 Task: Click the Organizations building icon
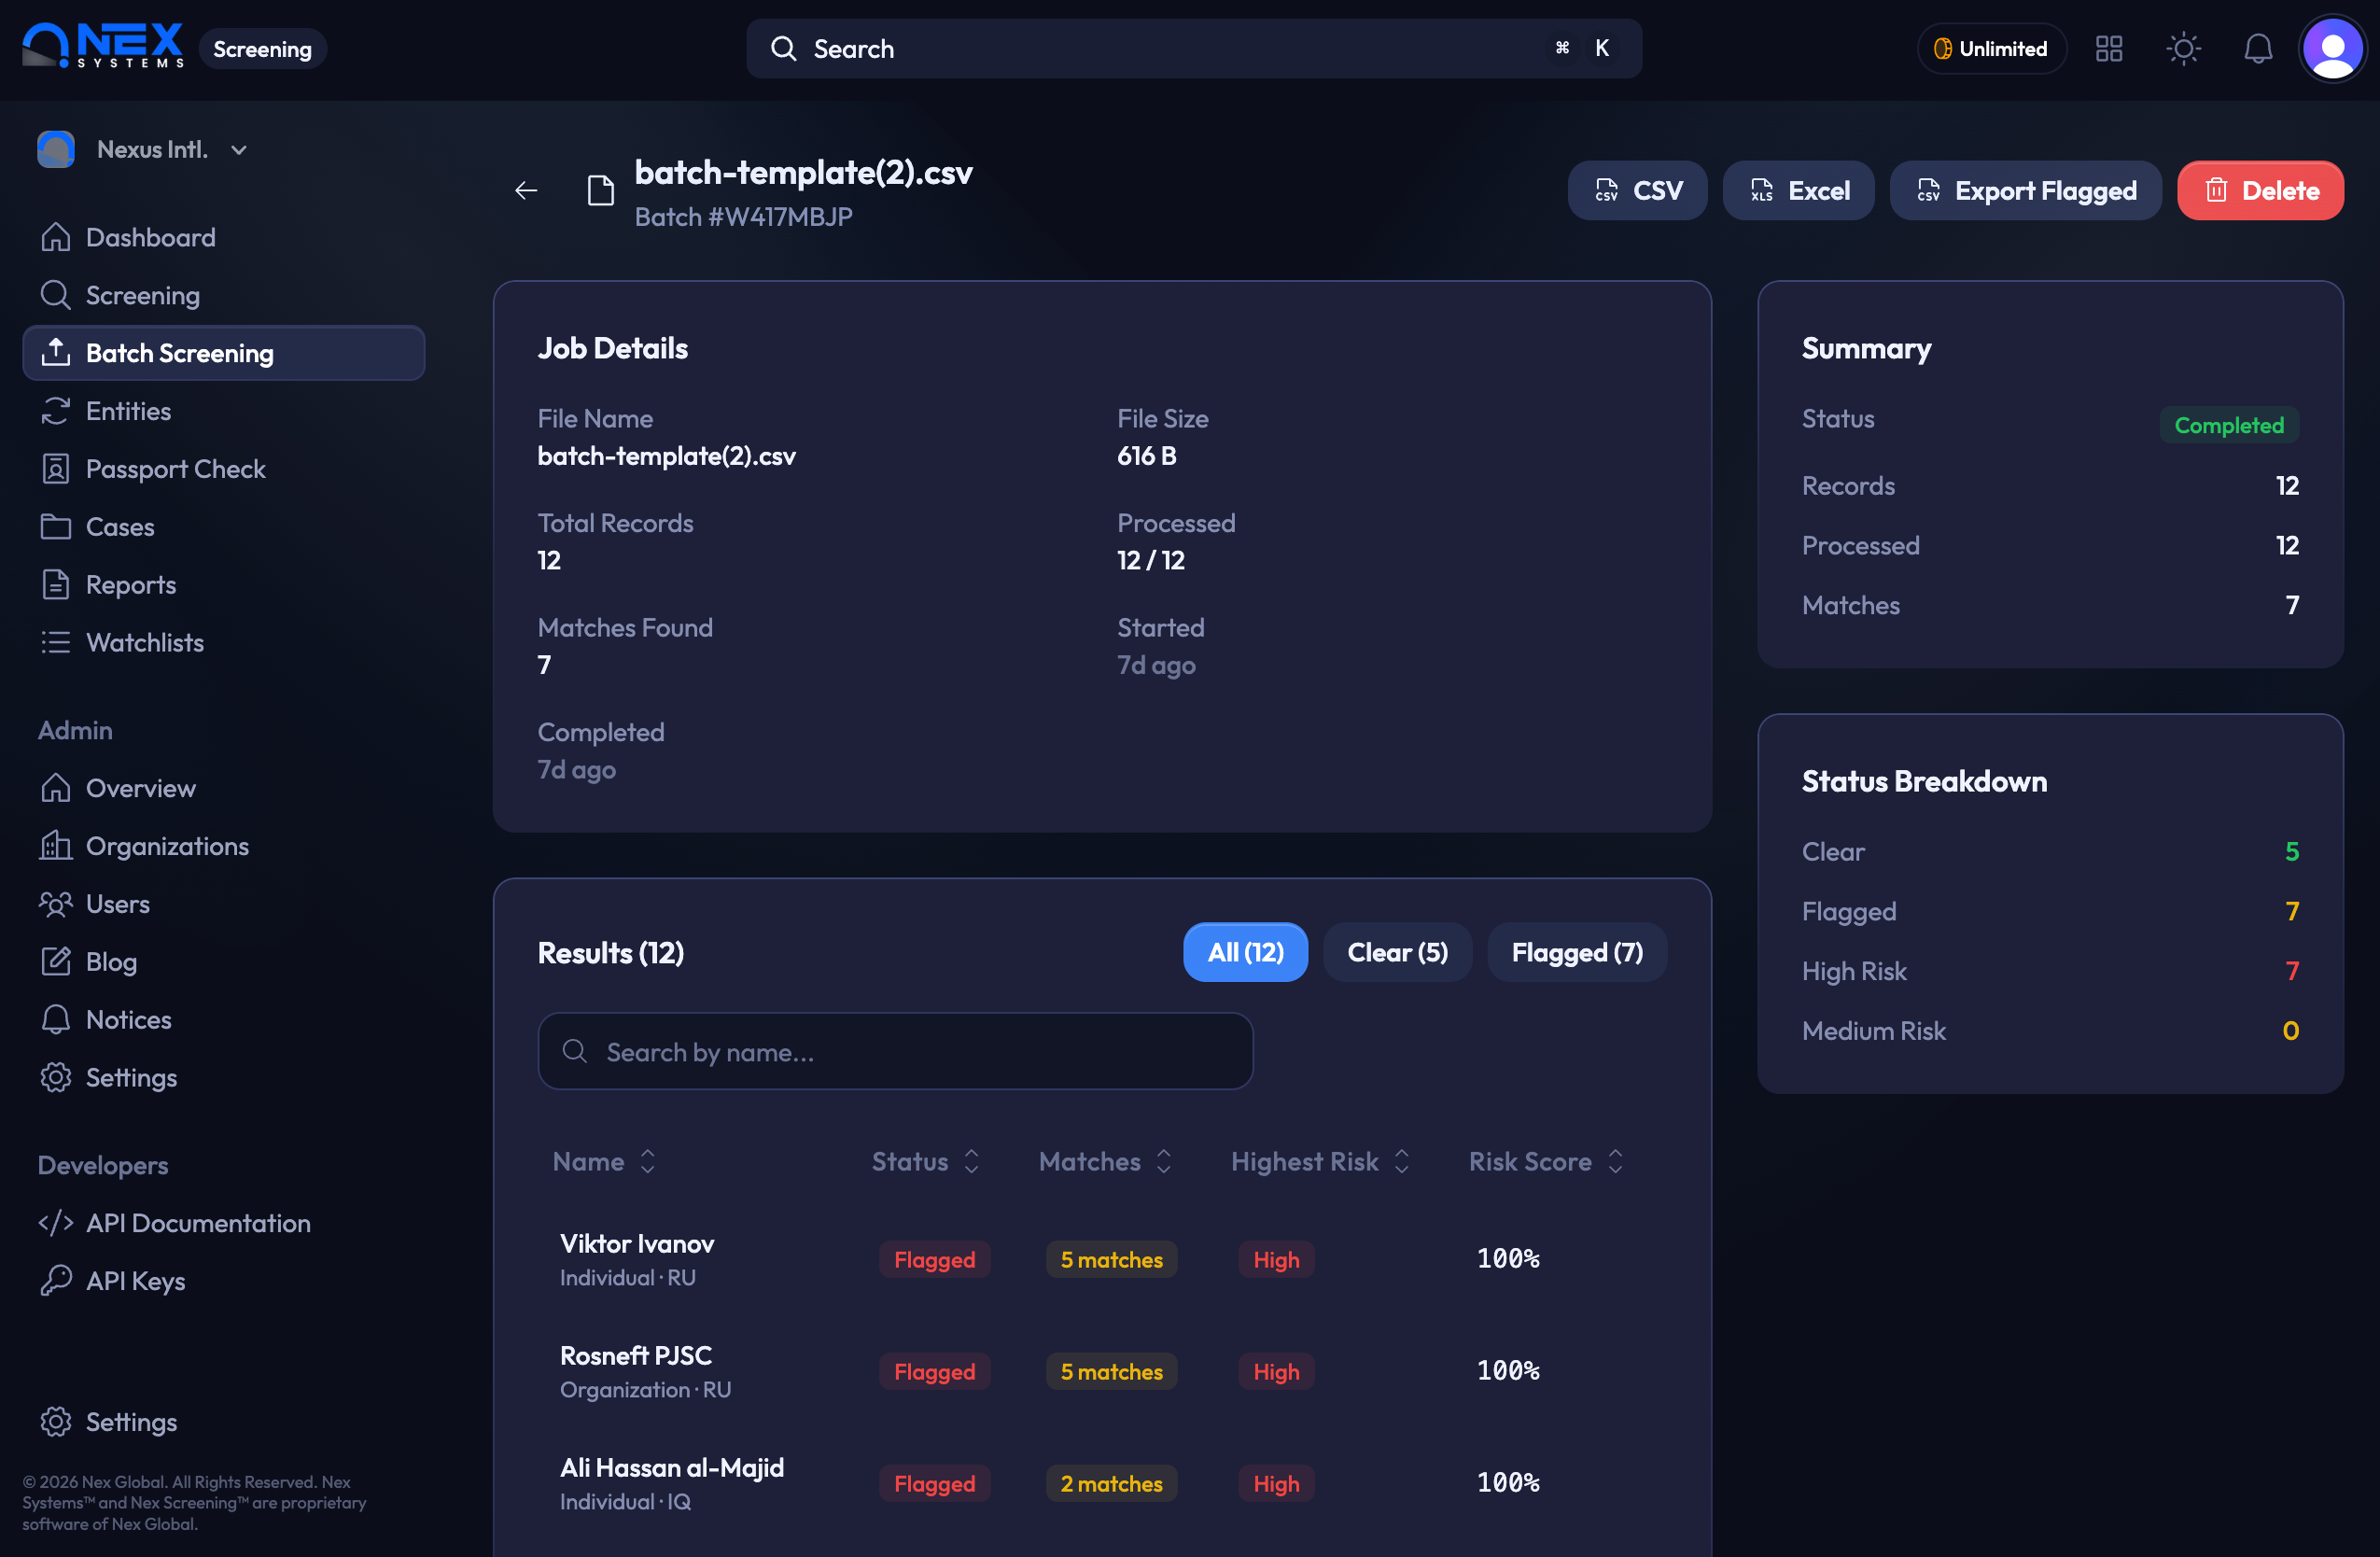click(x=56, y=847)
